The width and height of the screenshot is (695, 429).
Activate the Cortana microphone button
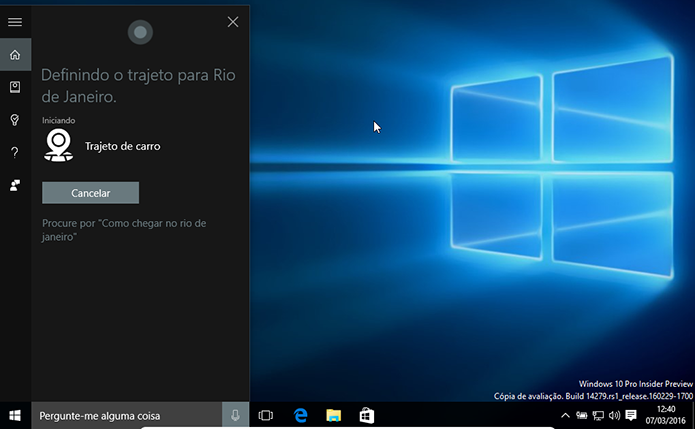click(x=235, y=416)
